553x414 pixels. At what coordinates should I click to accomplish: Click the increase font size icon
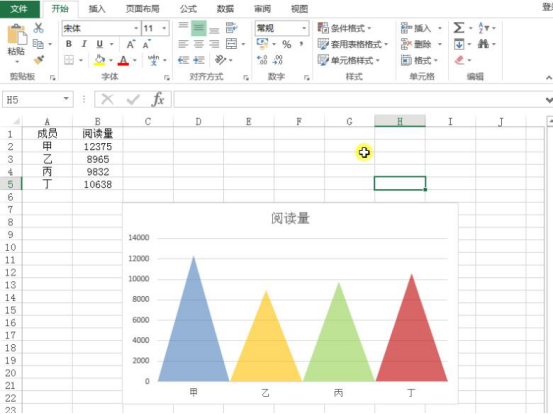(130, 44)
